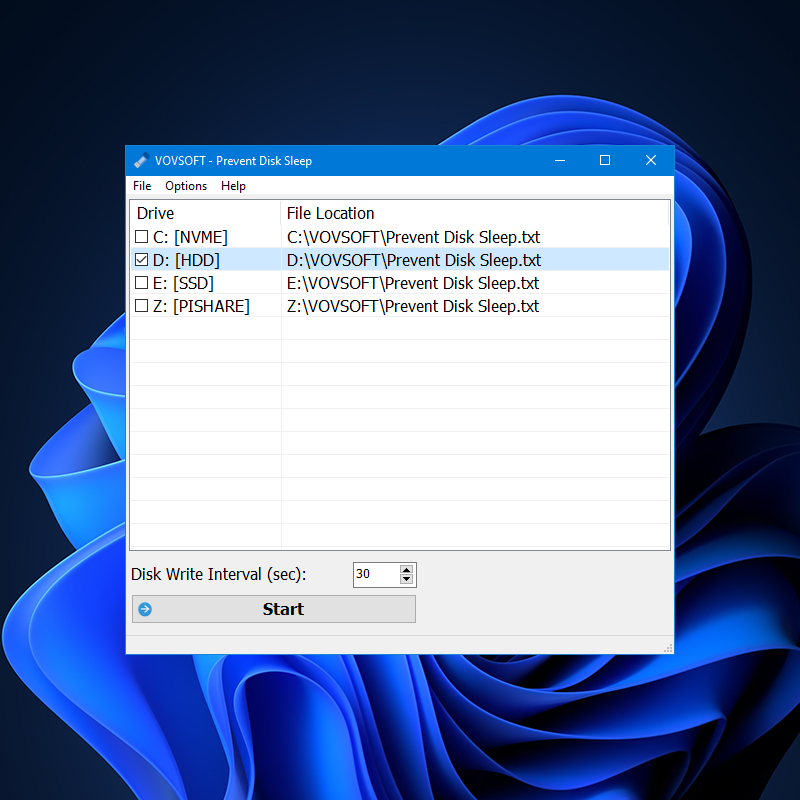Viewport: 800px width, 800px height.
Task: Click the blue arrow icon on the Start button
Action: (x=144, y=609)
